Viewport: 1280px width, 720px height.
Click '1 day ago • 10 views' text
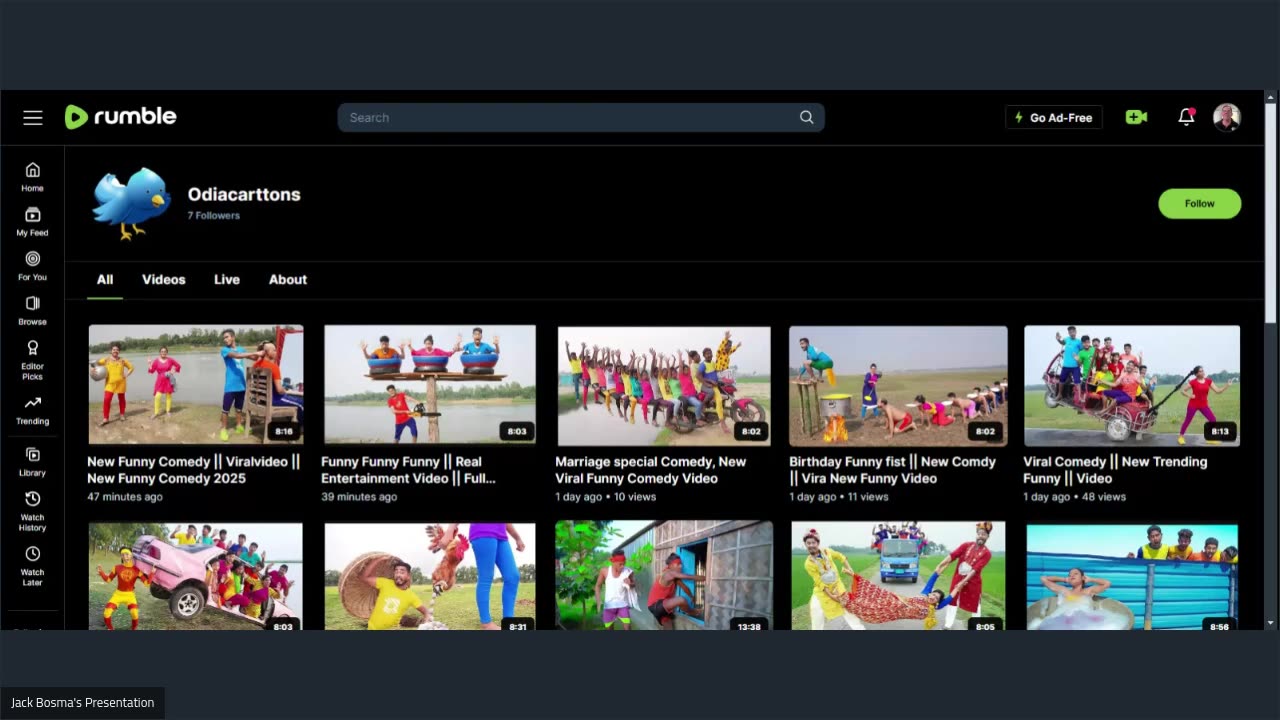606,497
